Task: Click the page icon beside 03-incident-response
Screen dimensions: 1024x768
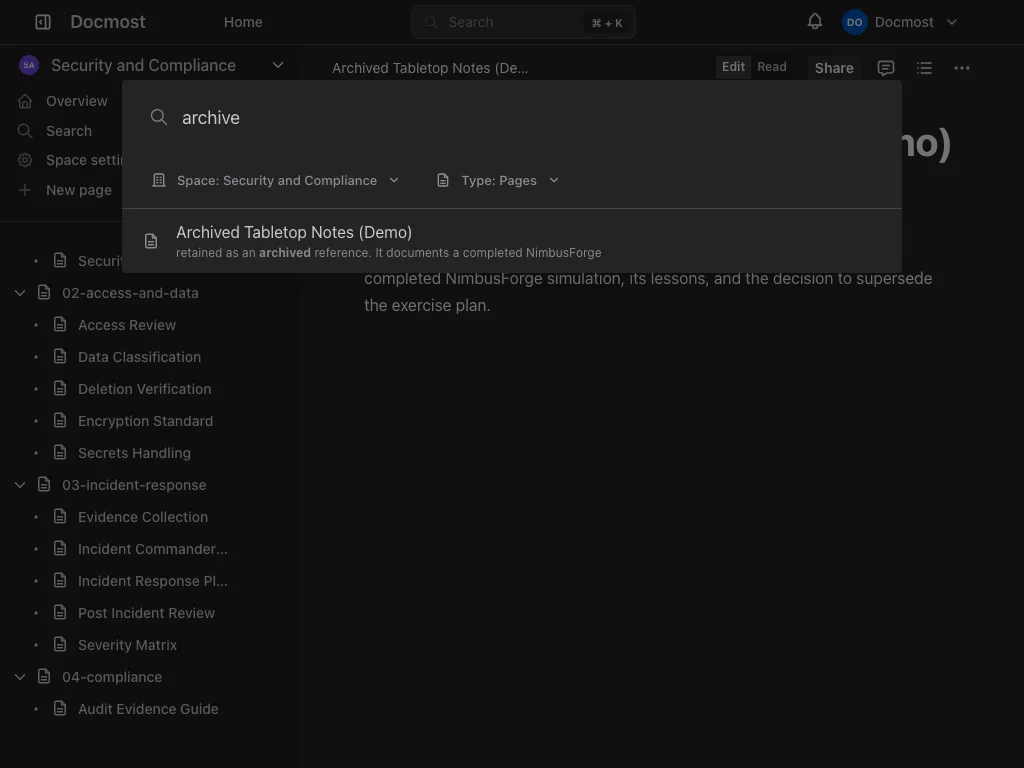Action: tap(44, 485)
